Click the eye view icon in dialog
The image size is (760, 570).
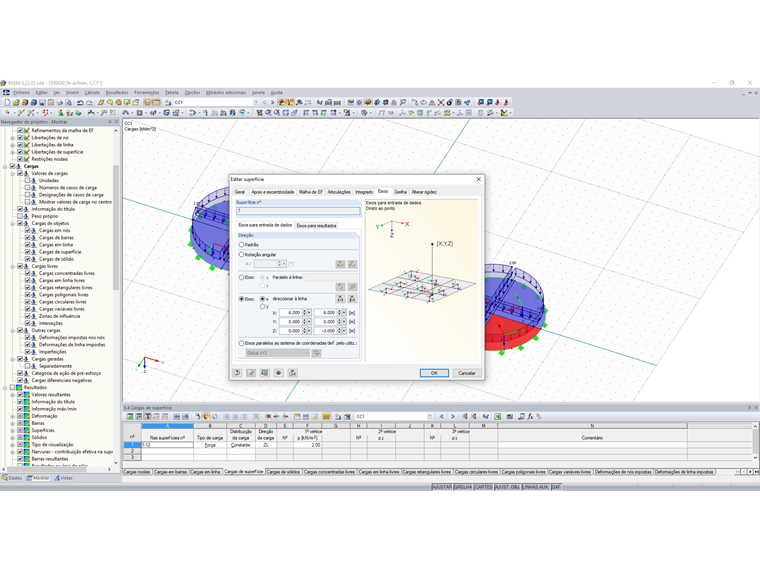279,373
